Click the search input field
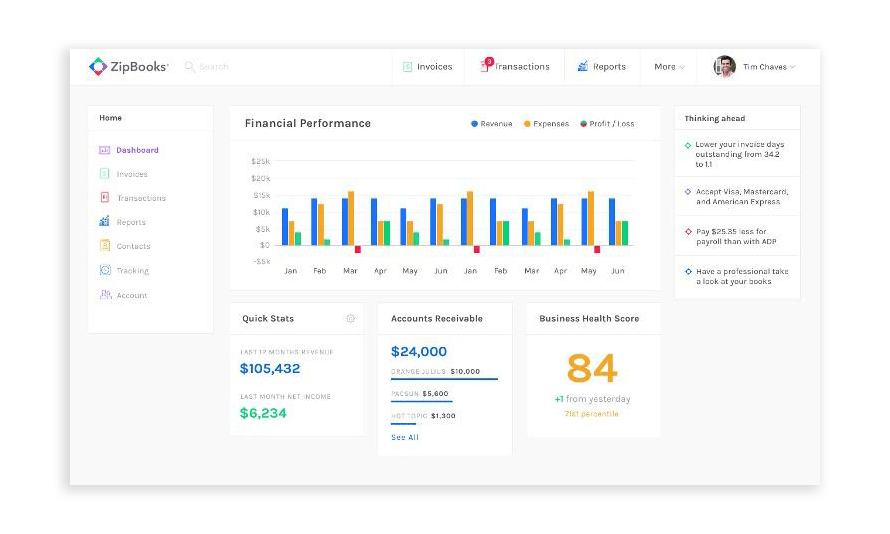Screen dimensions: 890x534 click(240, 67)
